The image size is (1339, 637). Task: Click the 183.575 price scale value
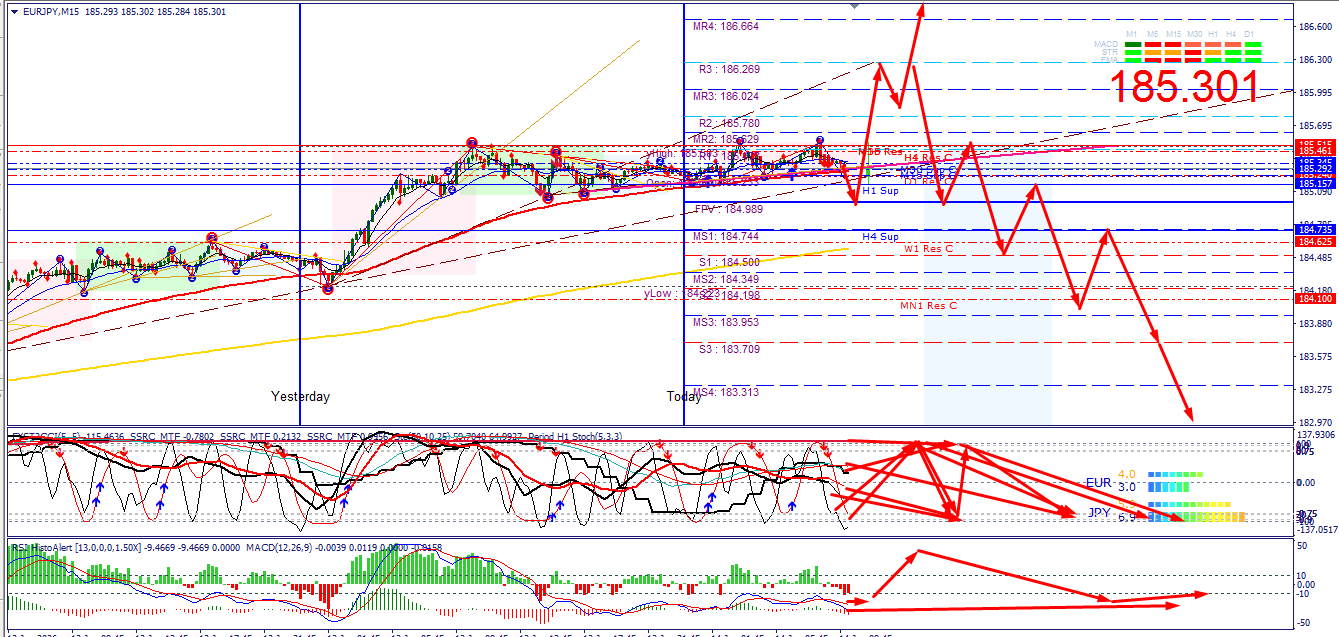pos(1317,357)
